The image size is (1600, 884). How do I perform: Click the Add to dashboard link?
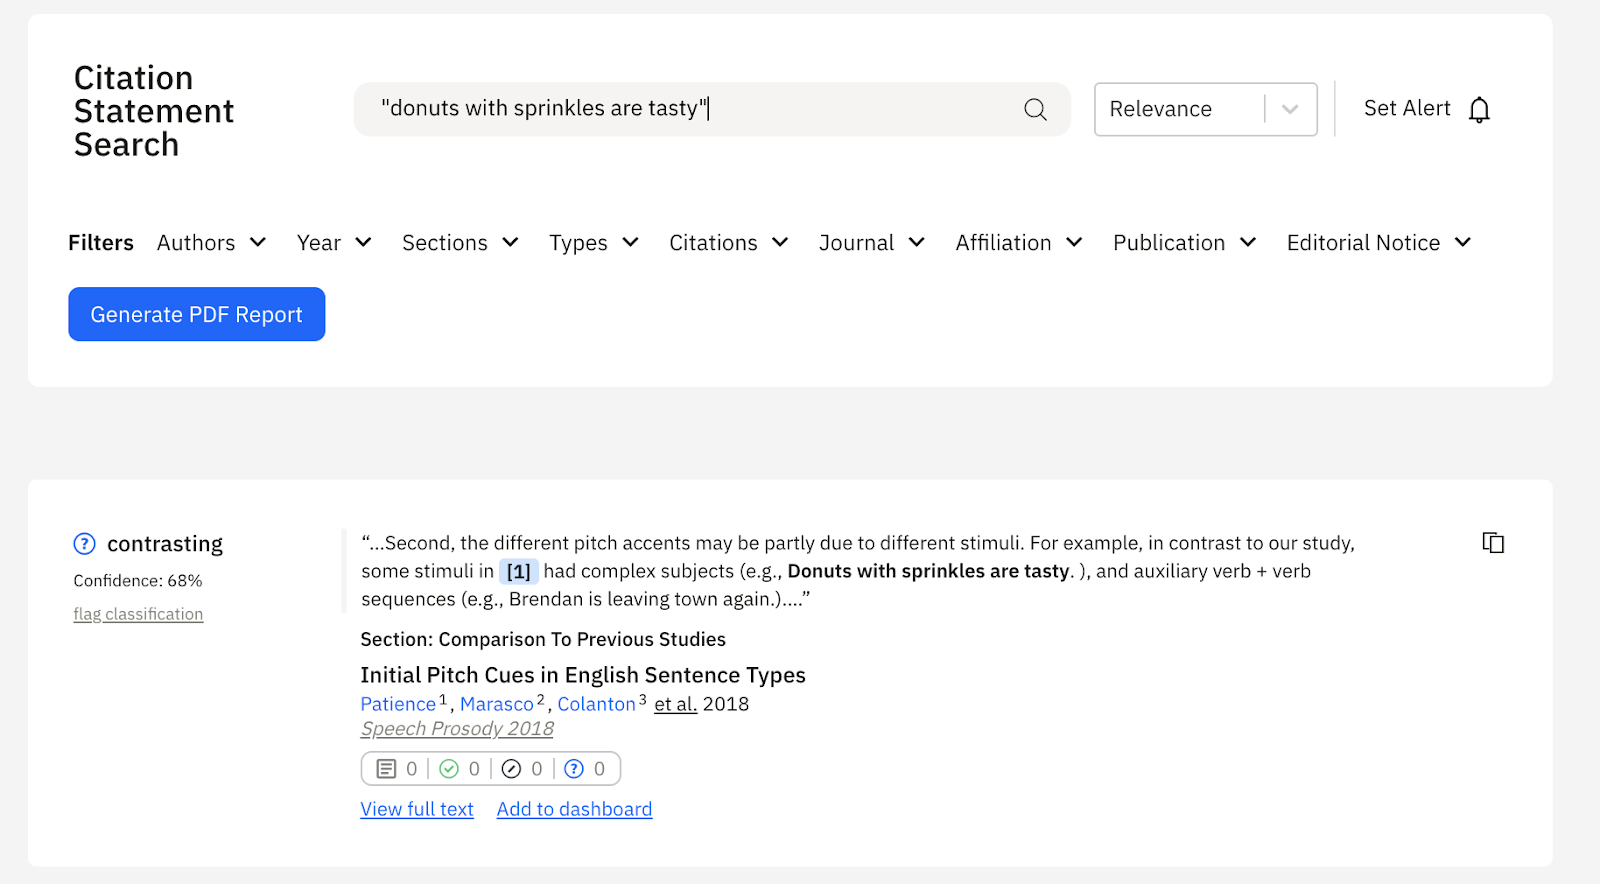tap(574, 809)
